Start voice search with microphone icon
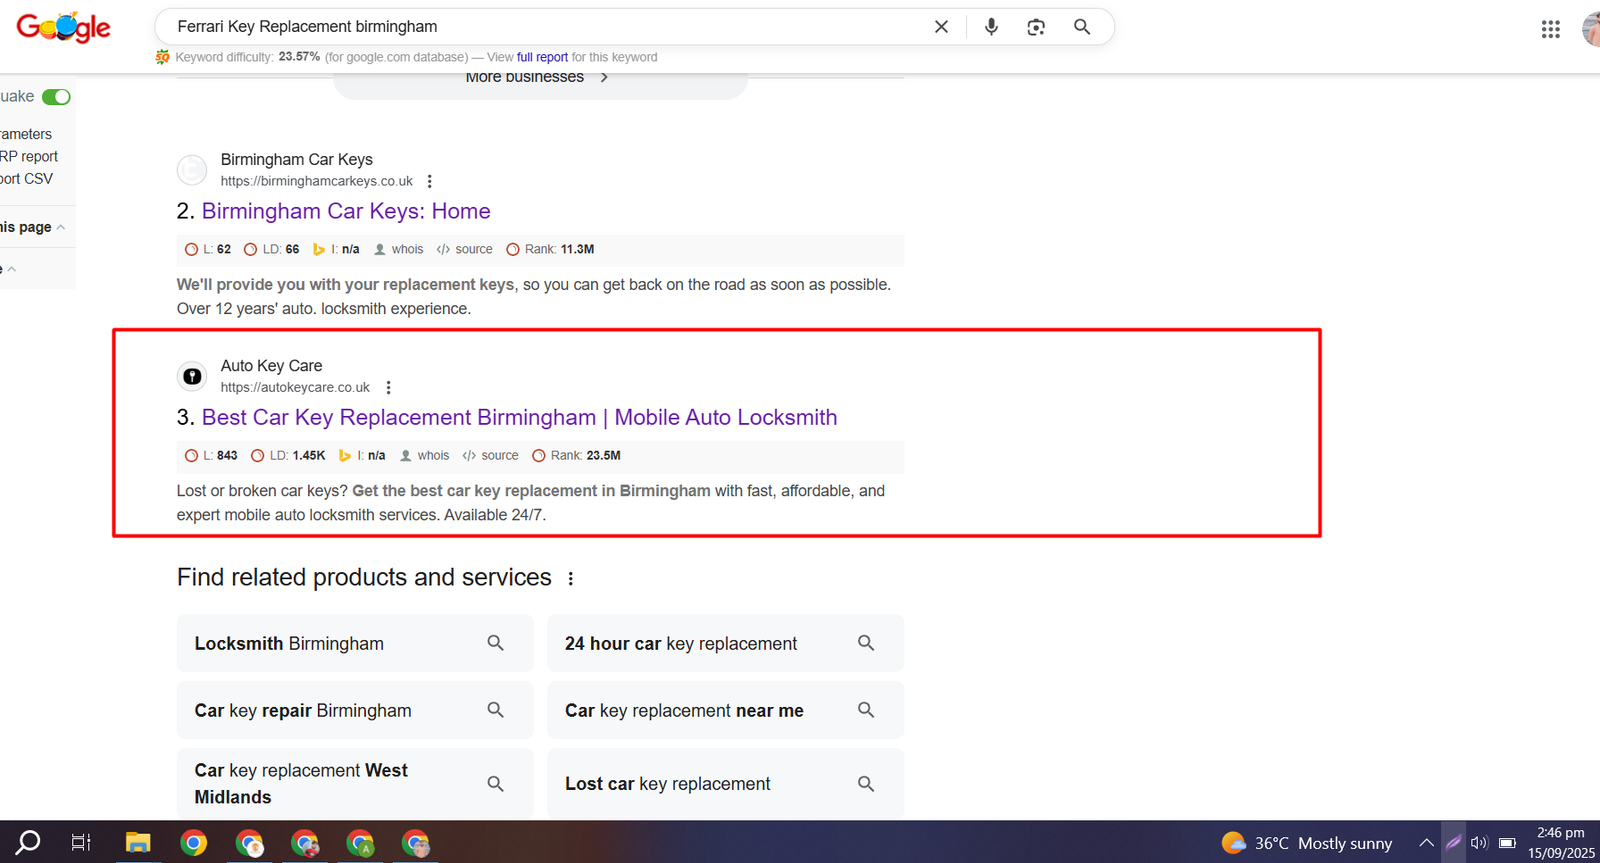Image resolution: width=1600 pixels, height=863 pixels. [x=991, y=27]
